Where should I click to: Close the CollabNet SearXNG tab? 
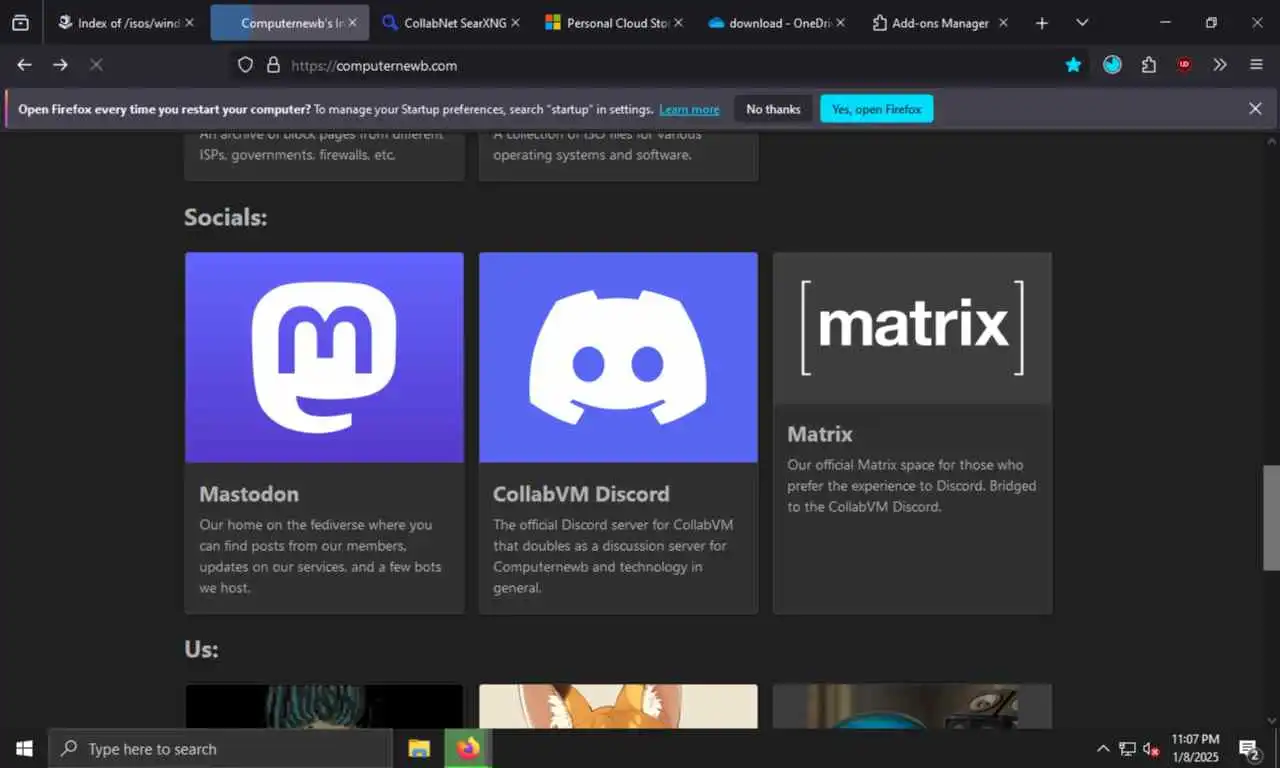click(515, 22)
